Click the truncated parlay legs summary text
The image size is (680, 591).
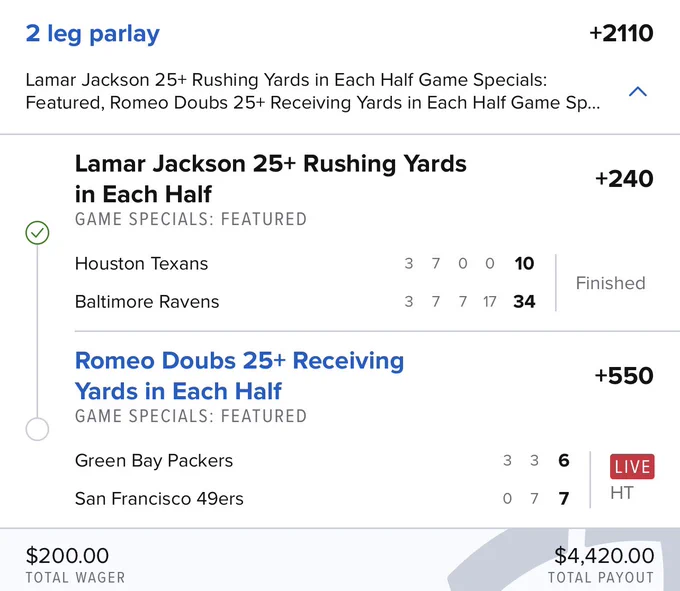pyautogui.click(x=313, y=91)
